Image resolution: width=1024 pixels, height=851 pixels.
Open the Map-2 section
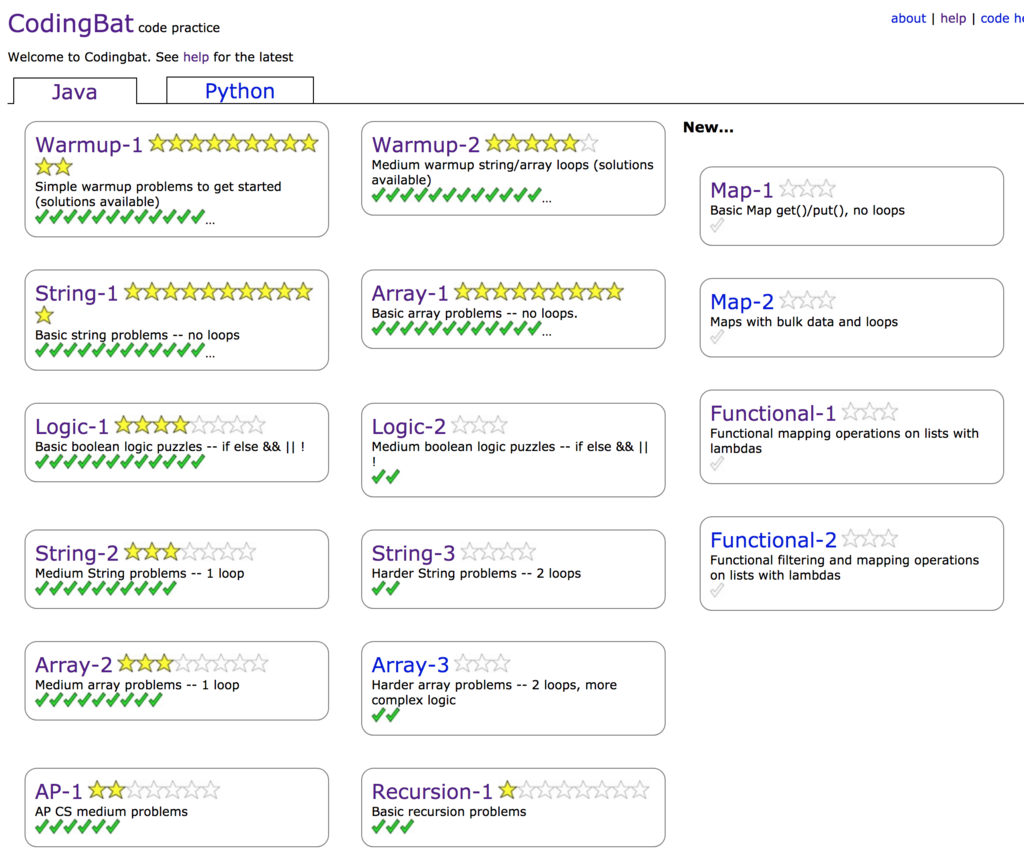click(x=742, y=302)
